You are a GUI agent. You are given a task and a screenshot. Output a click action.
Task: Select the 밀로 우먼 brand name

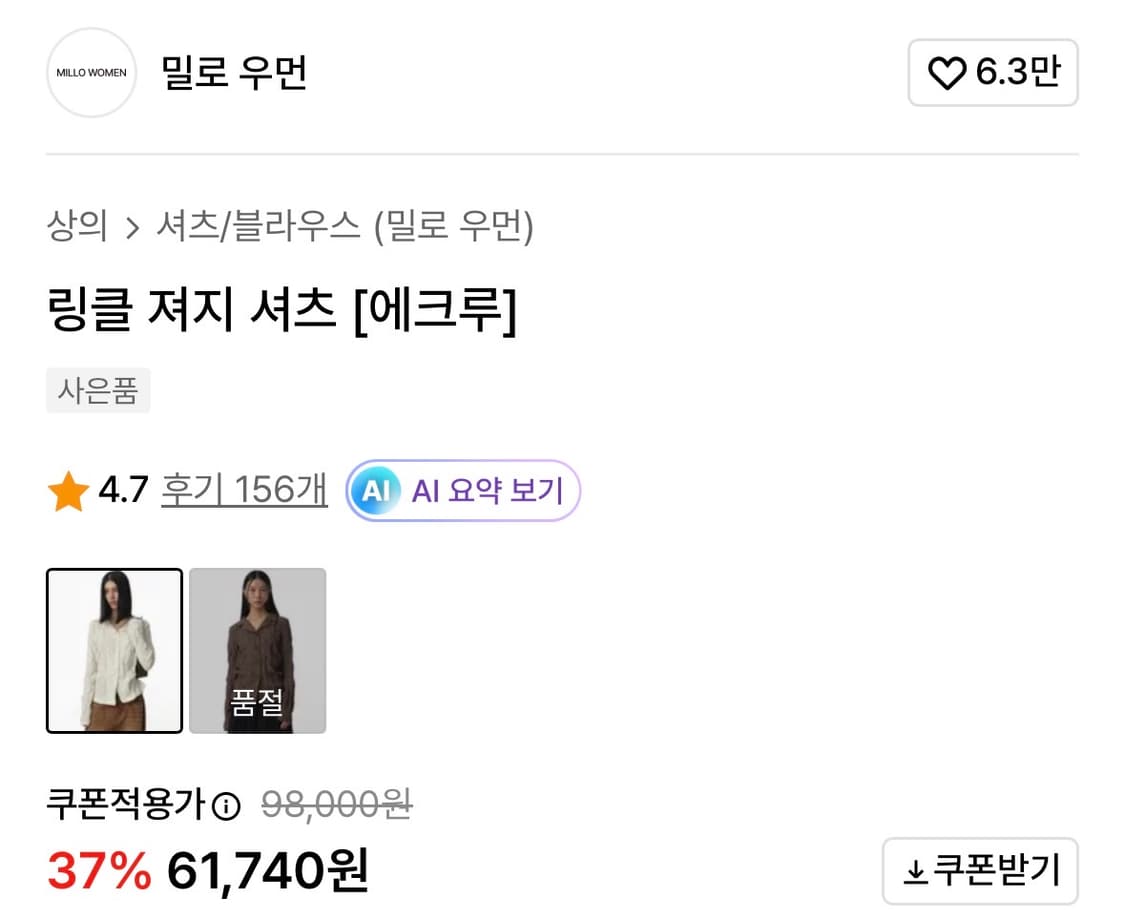coord(235,73)
